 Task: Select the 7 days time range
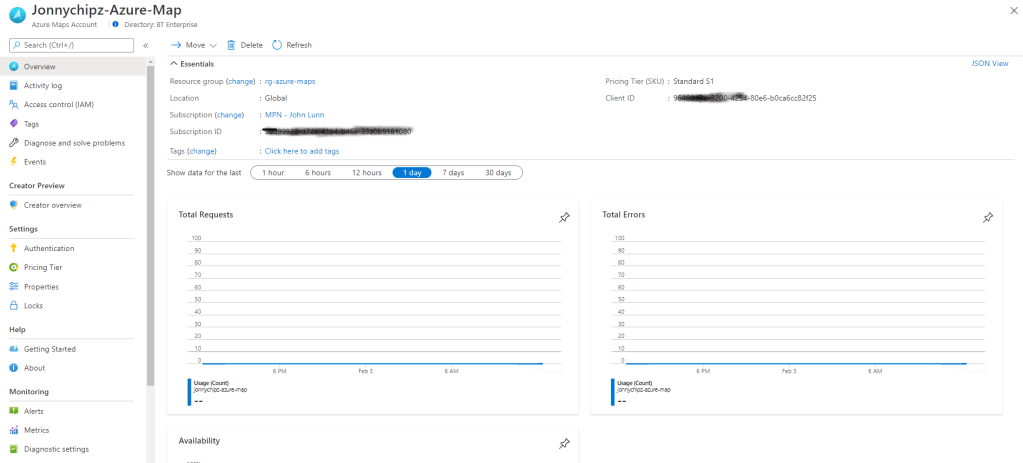click(453, 173)
